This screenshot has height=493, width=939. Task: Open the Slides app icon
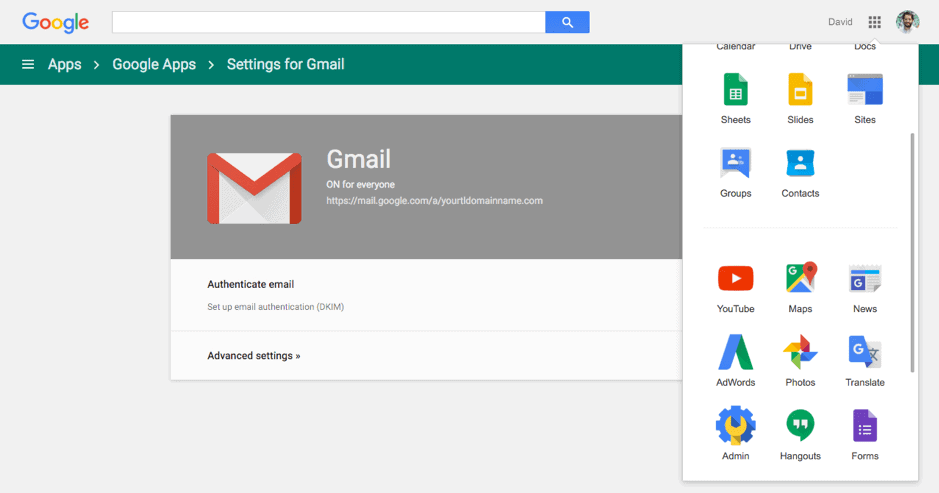(x=800, y=91)
